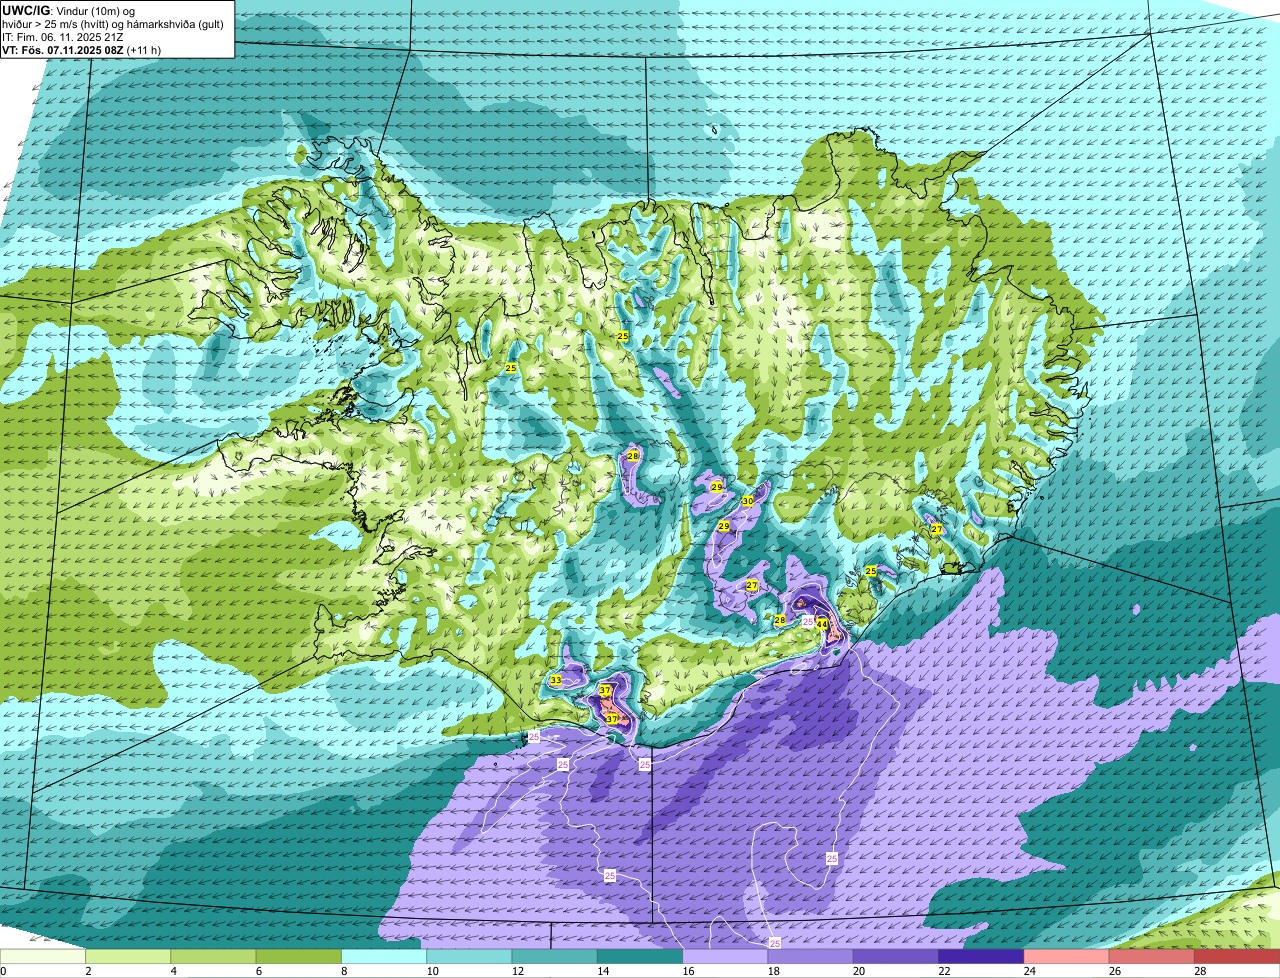This screenshot has height=978, width=1280.
Task: Click the "IT: Fim. 06. 11. 2025 21Z" line
Action: (x=63, y=36)
